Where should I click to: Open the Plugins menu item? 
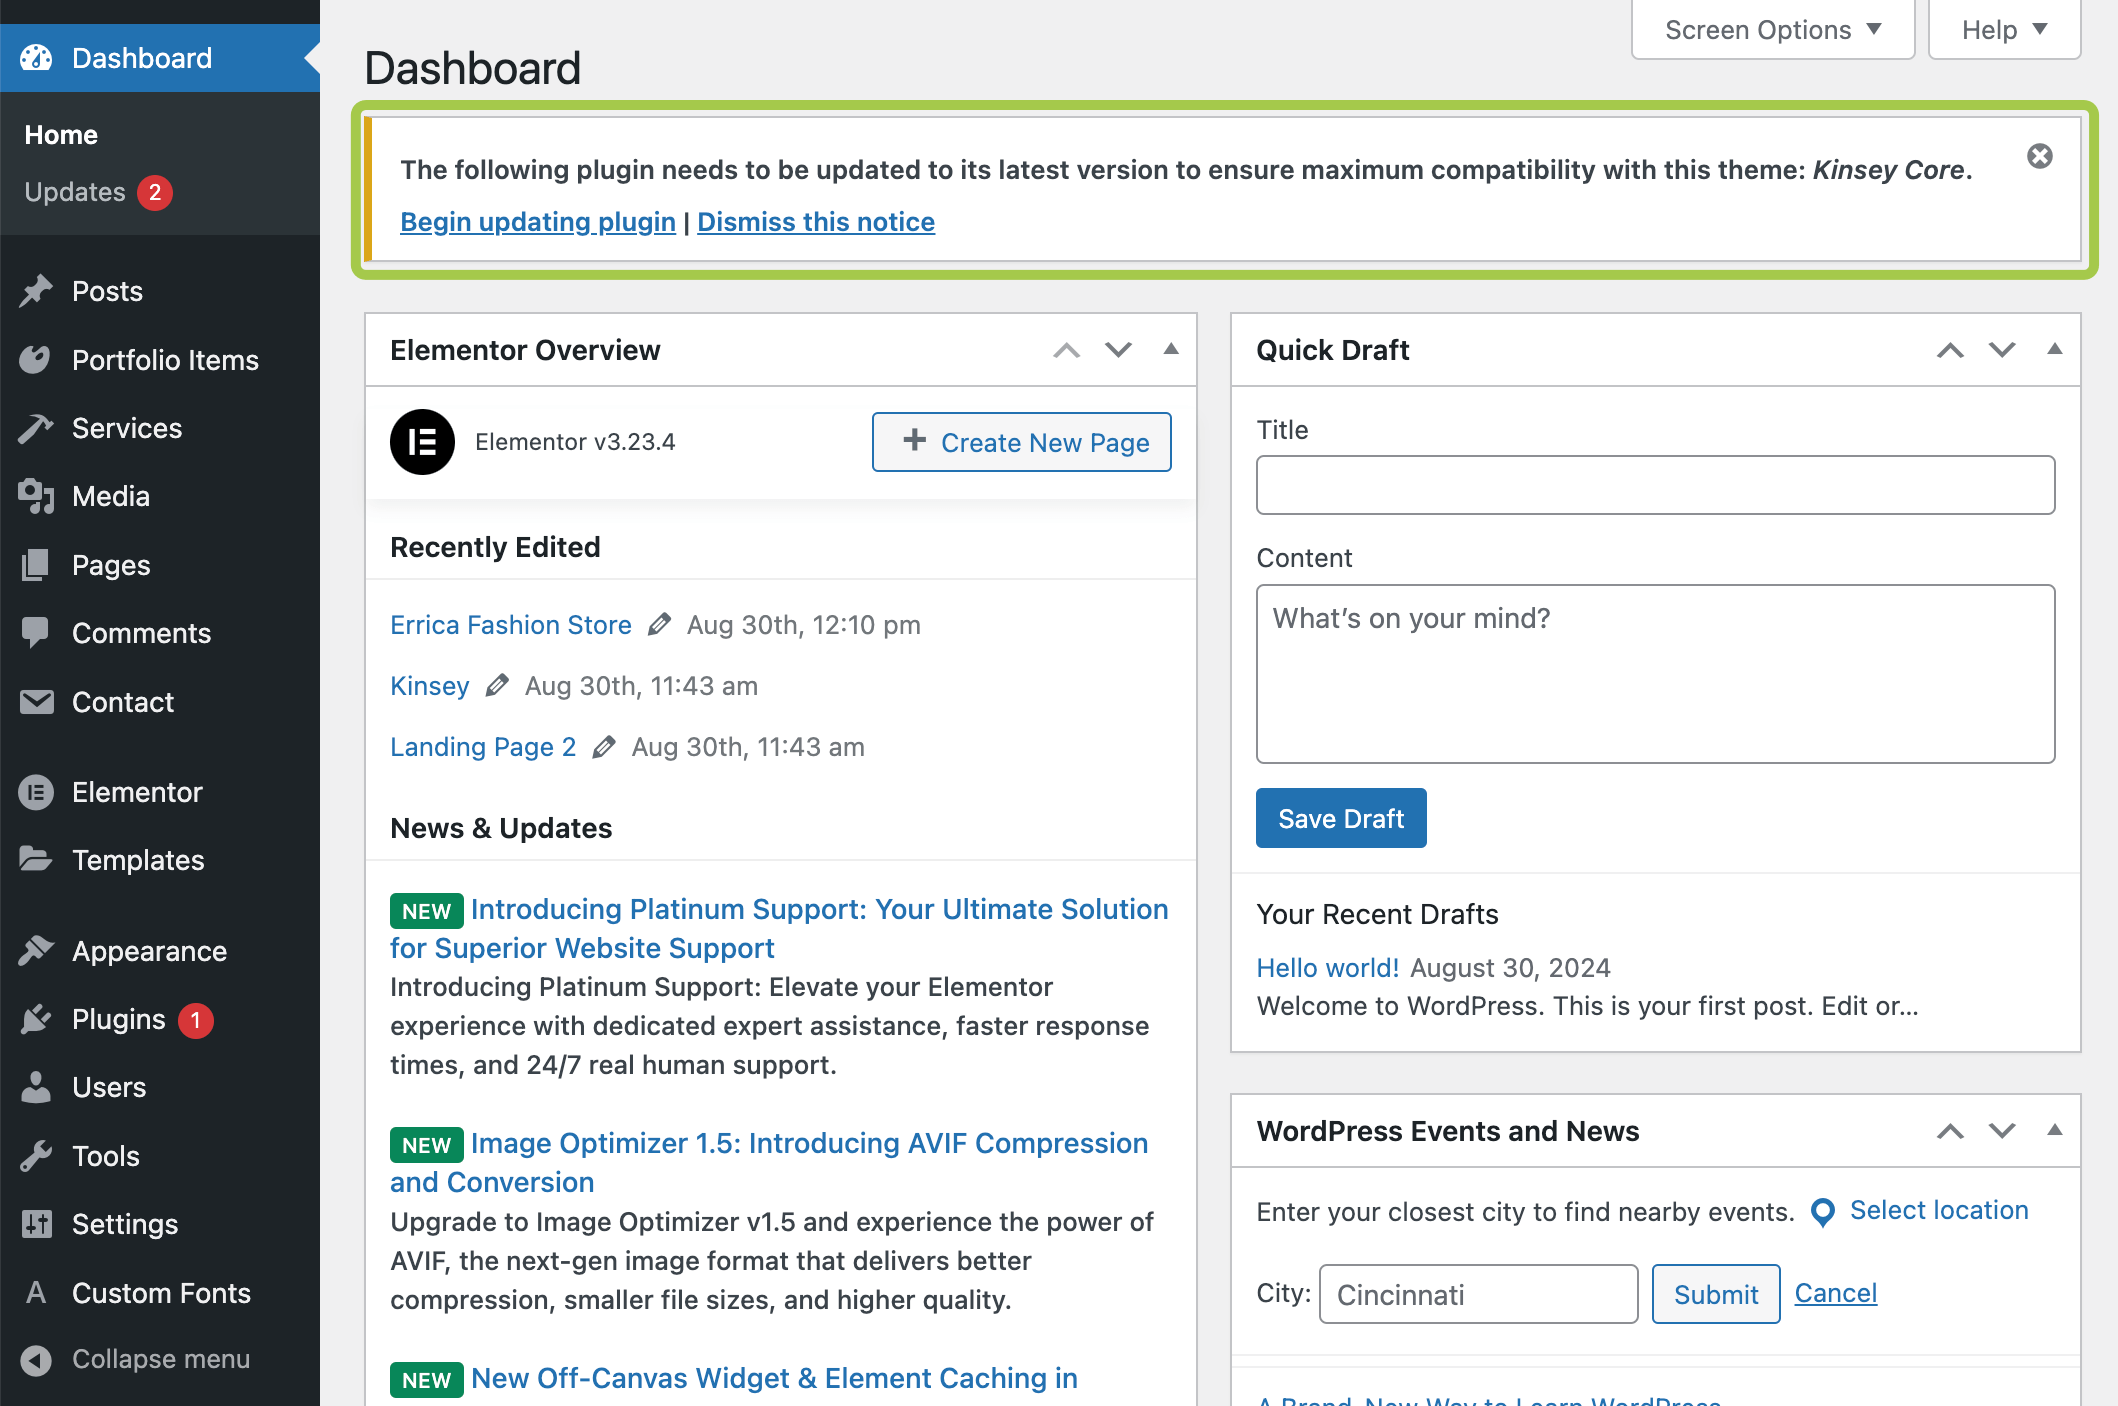pyautogui.click(x=118, y=1019)
